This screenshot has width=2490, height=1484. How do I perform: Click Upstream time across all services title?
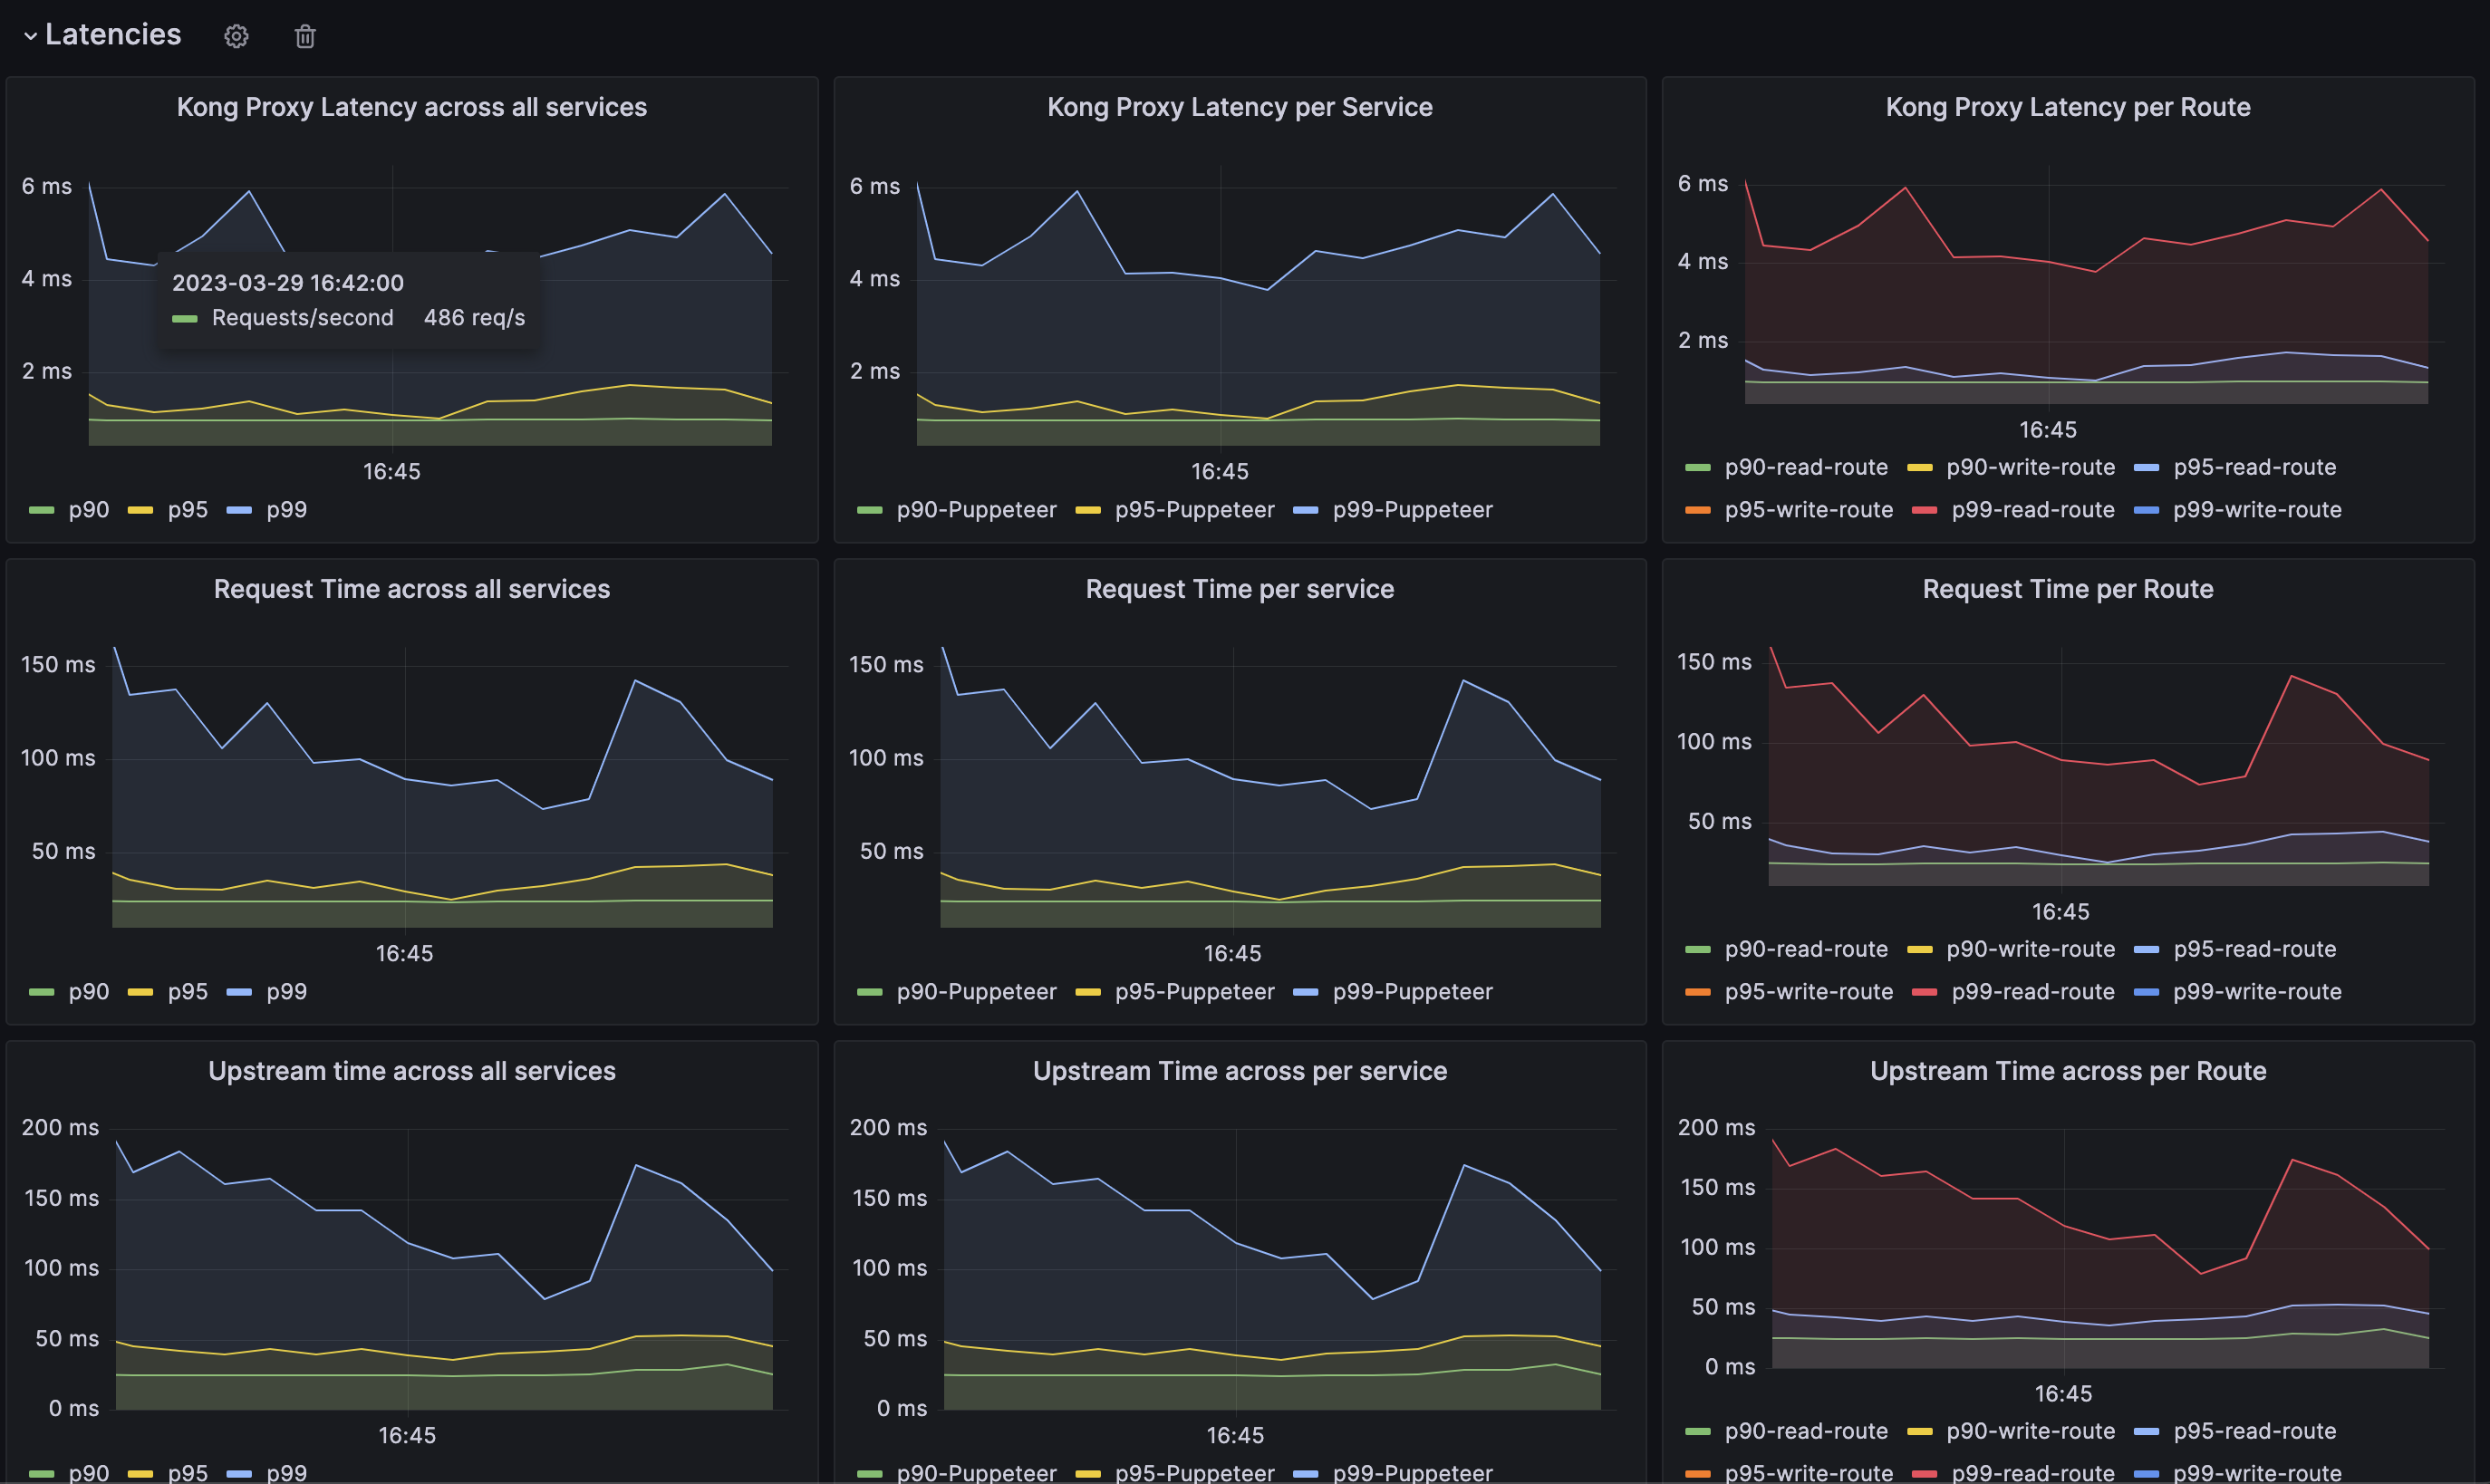click(411, 1071)
